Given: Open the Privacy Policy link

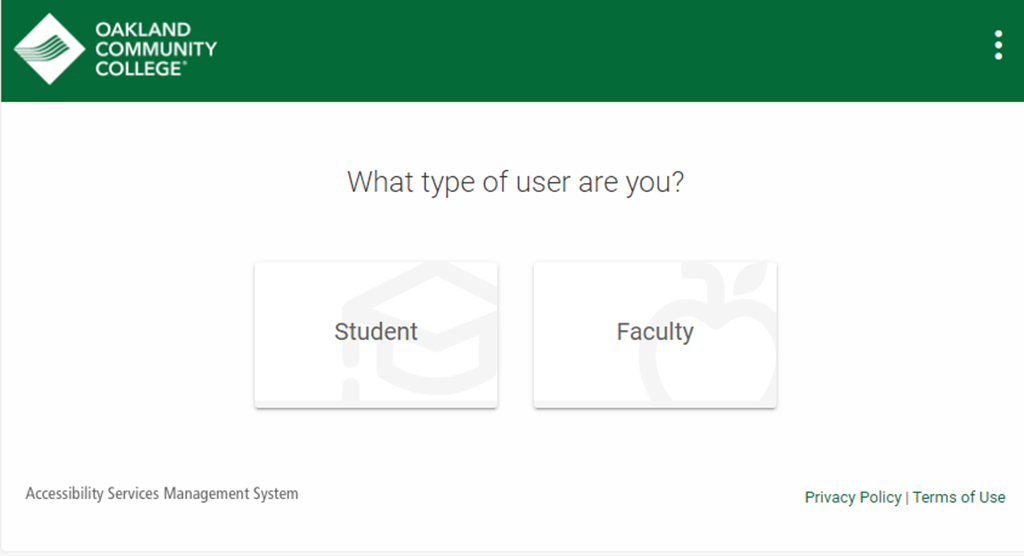Looking at the screenshot, I should (852, 497).
